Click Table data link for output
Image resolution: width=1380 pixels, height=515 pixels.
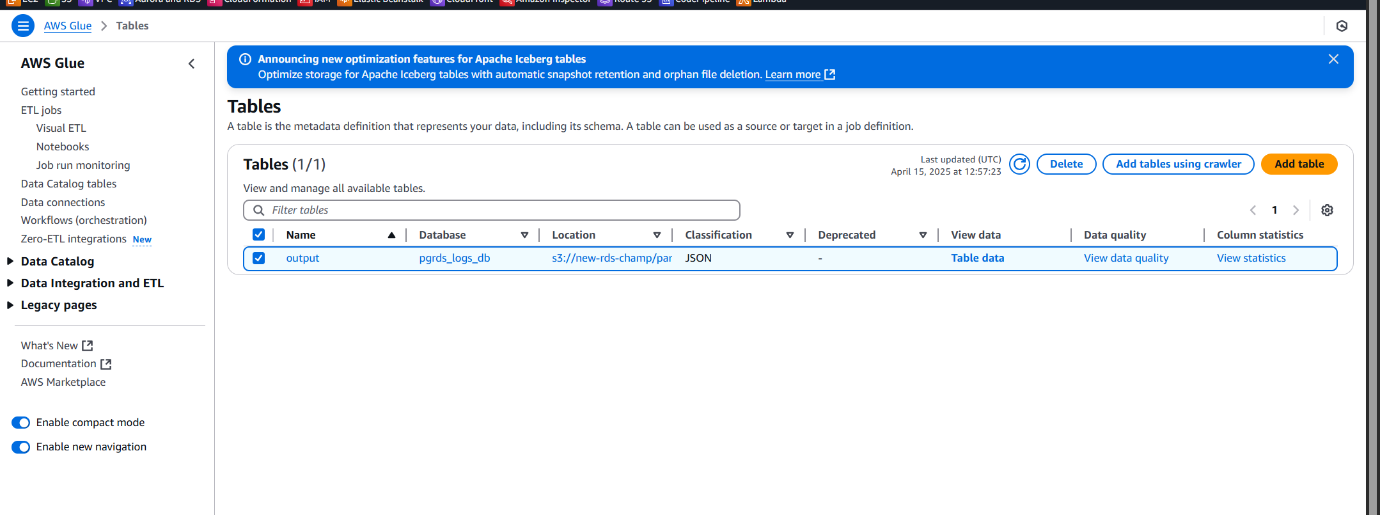pos(977,258)
